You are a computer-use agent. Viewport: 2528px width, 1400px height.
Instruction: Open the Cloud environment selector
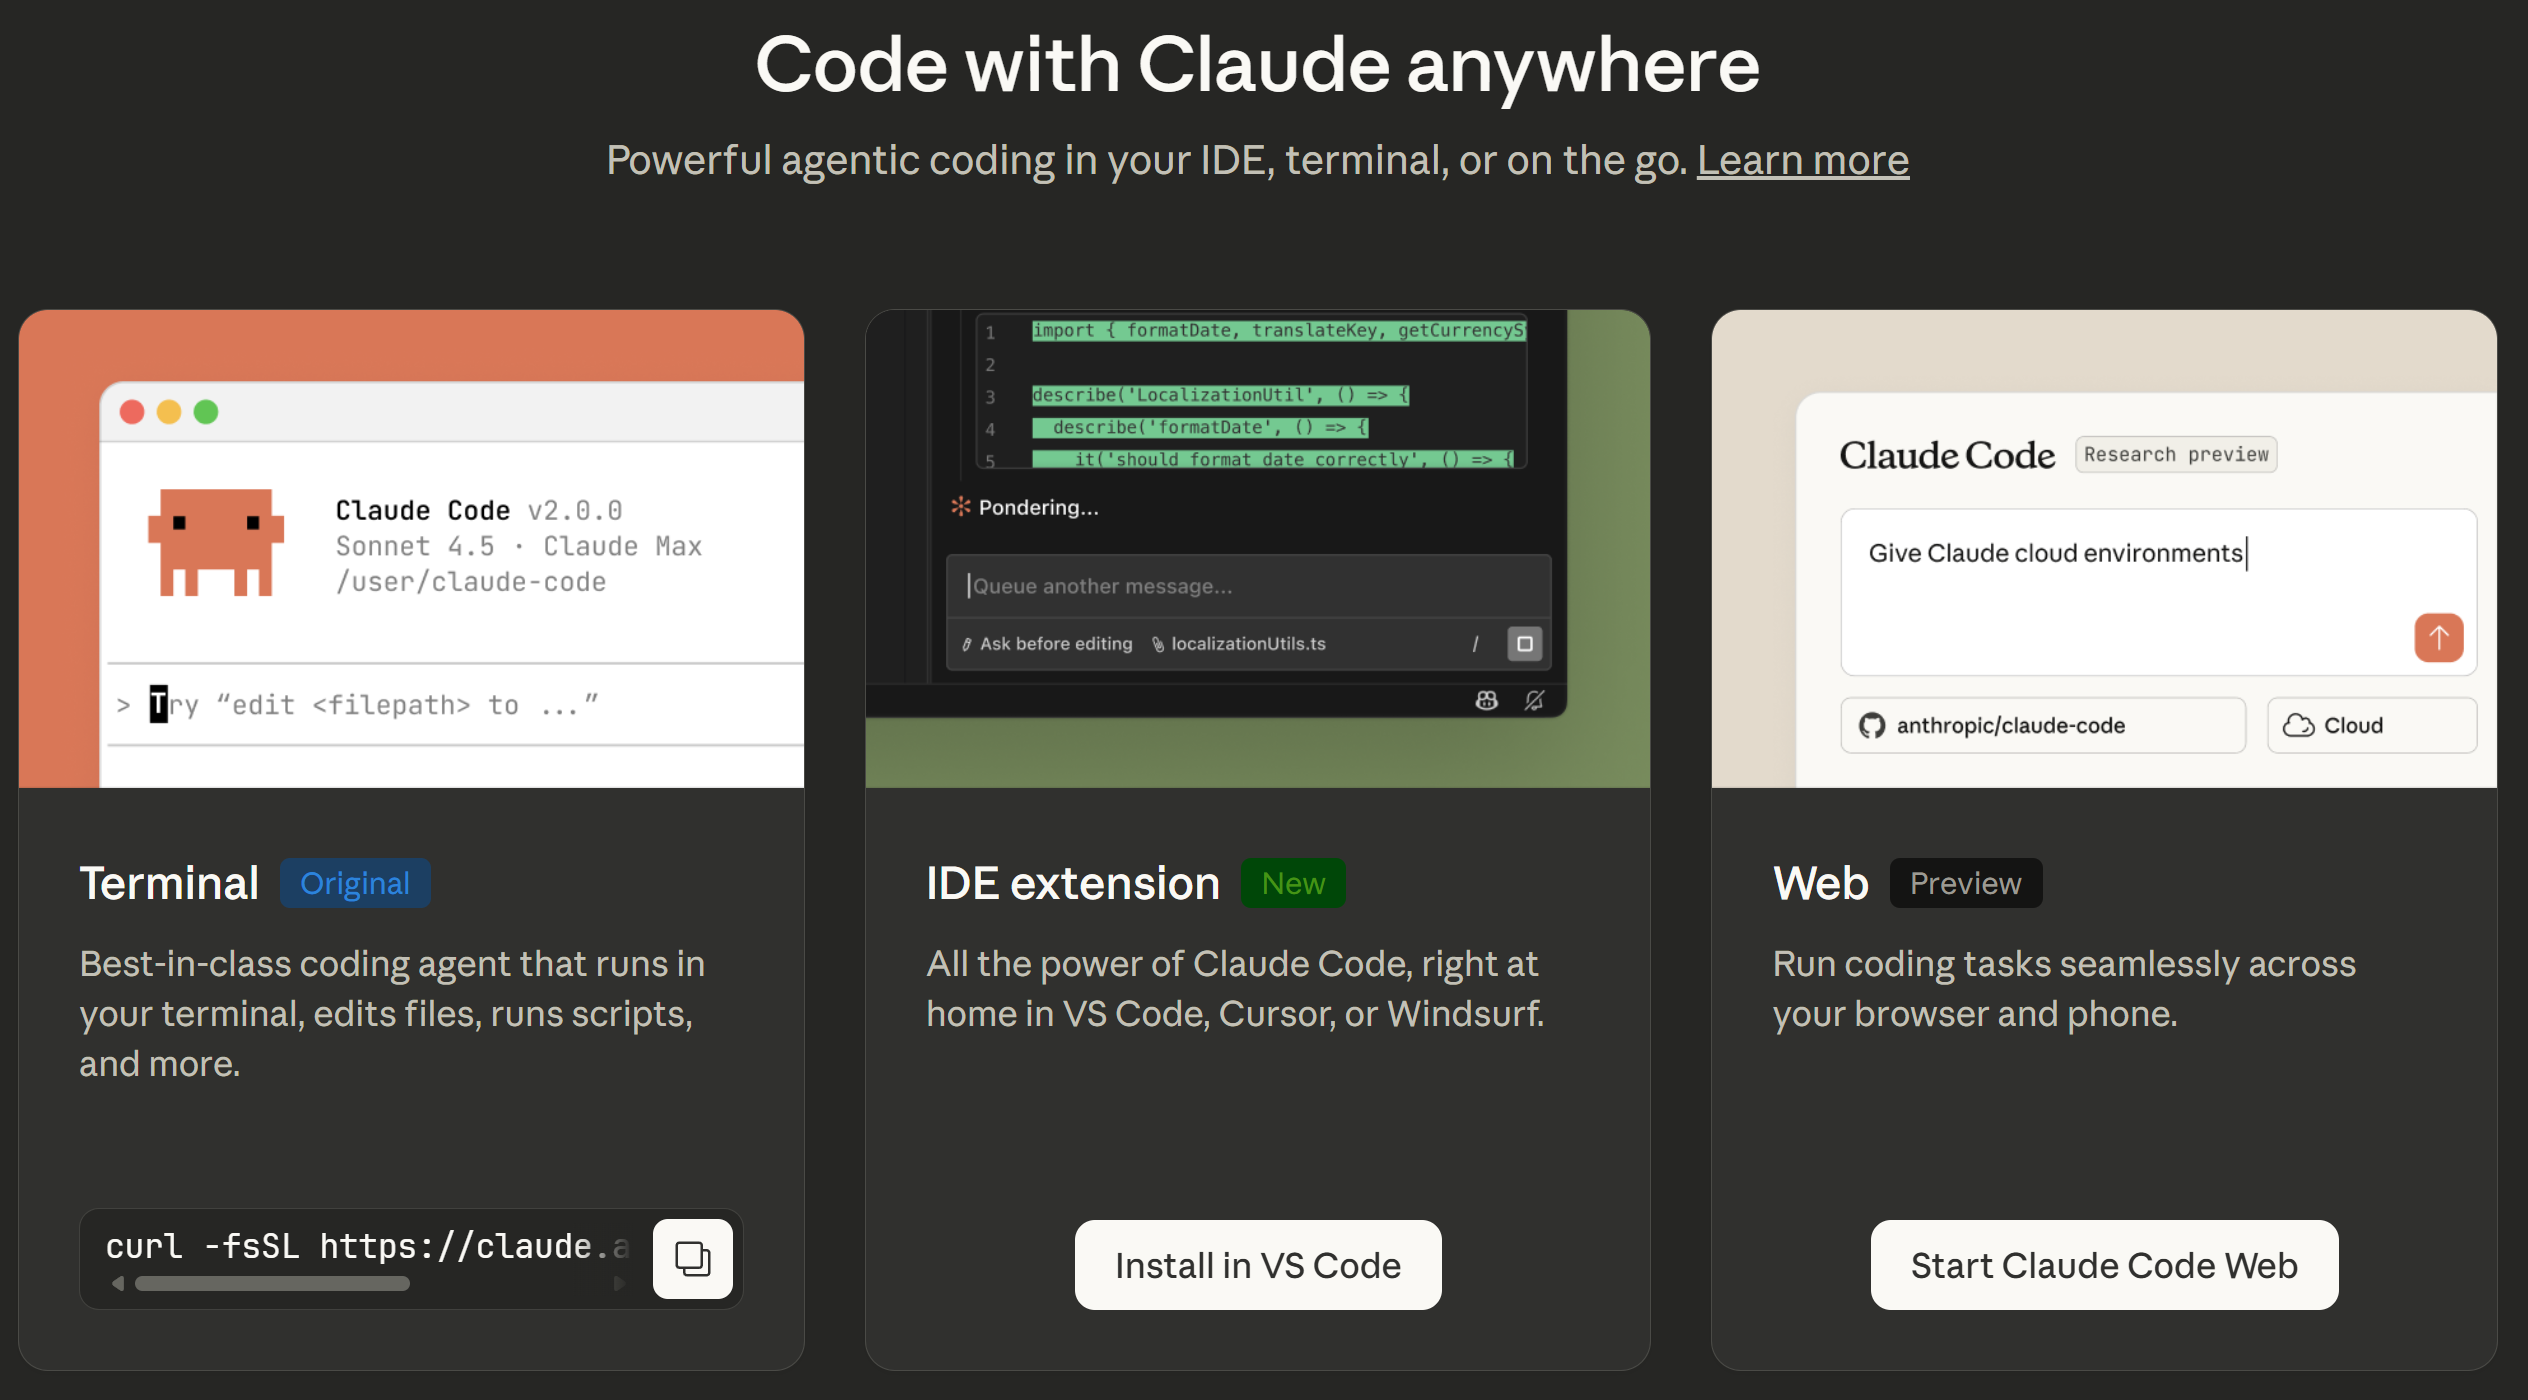tap(2372, 725)
